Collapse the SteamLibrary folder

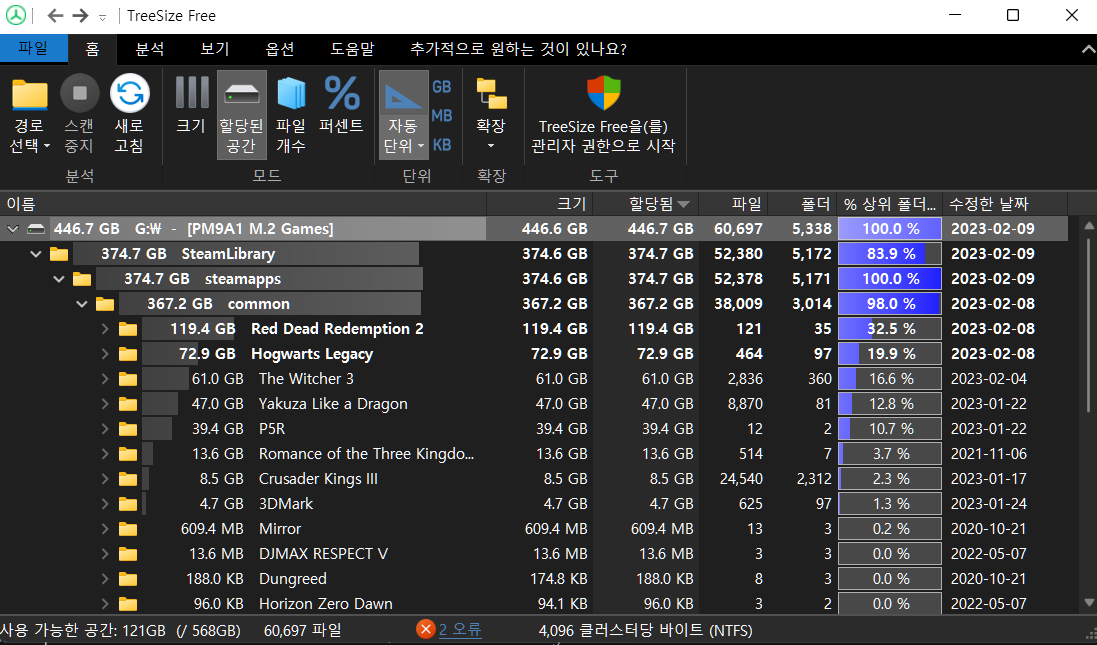point(36,254)
